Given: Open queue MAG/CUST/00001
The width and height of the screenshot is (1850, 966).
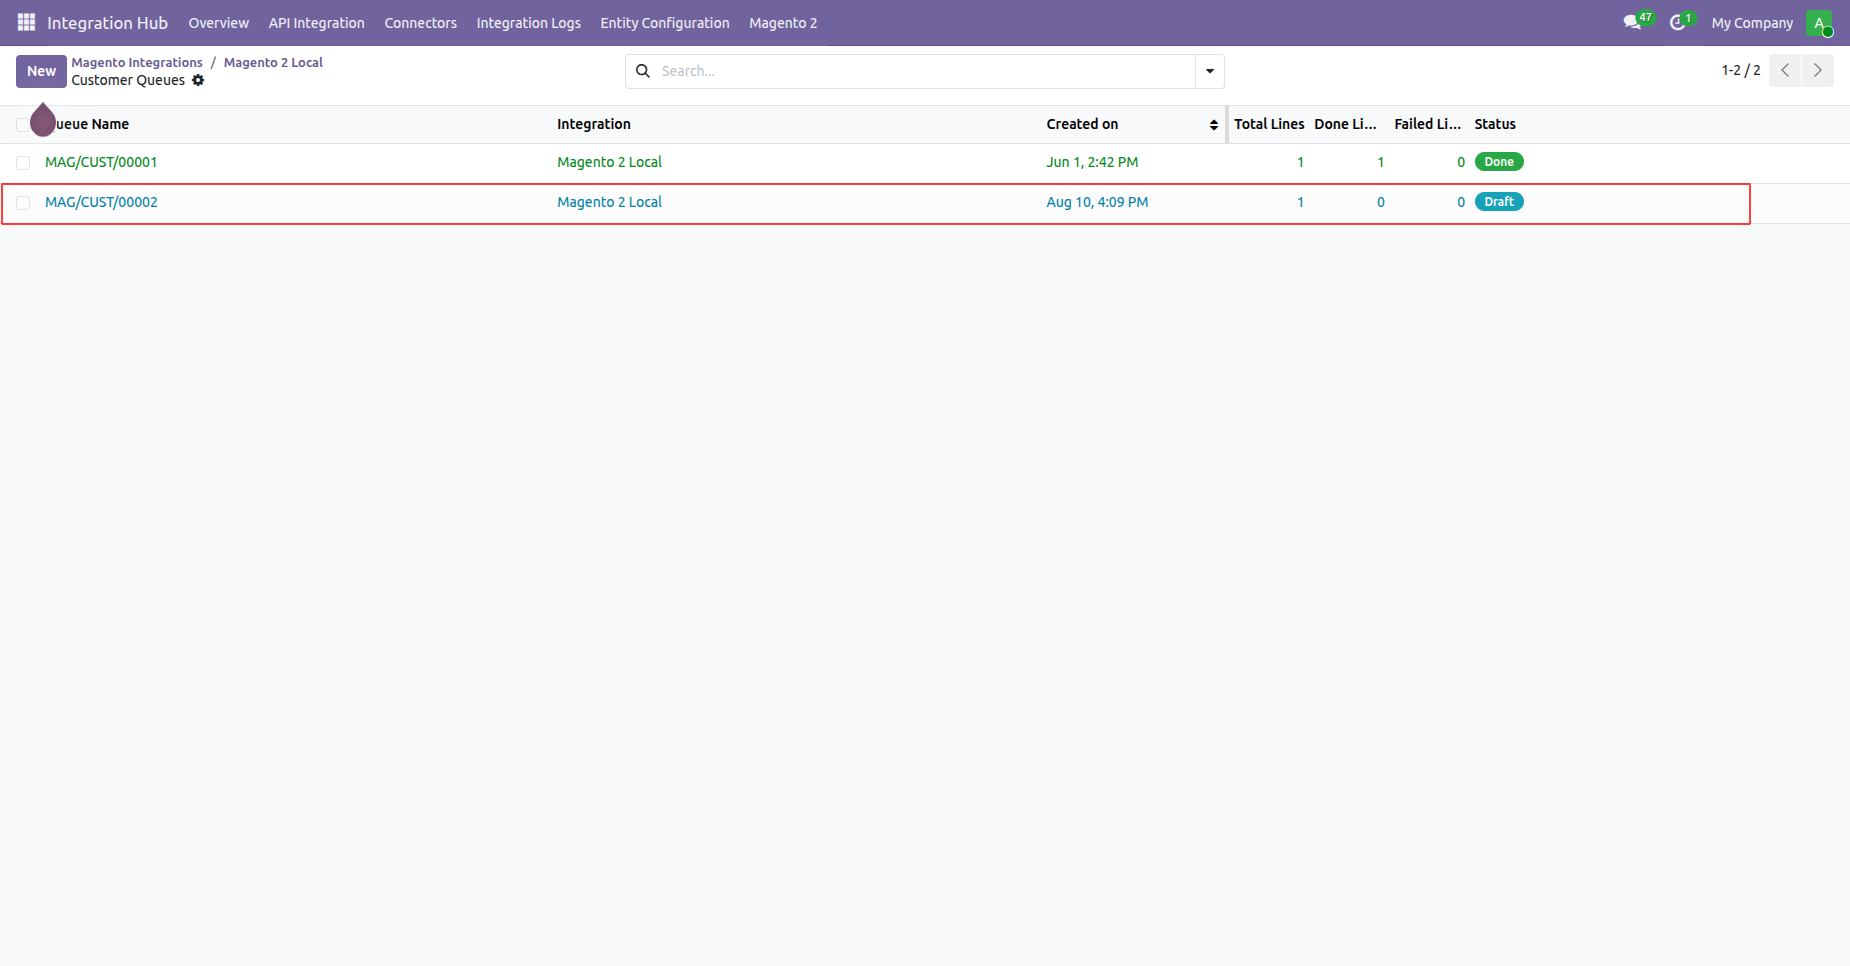Looking at the screenshot, I should pyautogui.click(x=101, y=162).
